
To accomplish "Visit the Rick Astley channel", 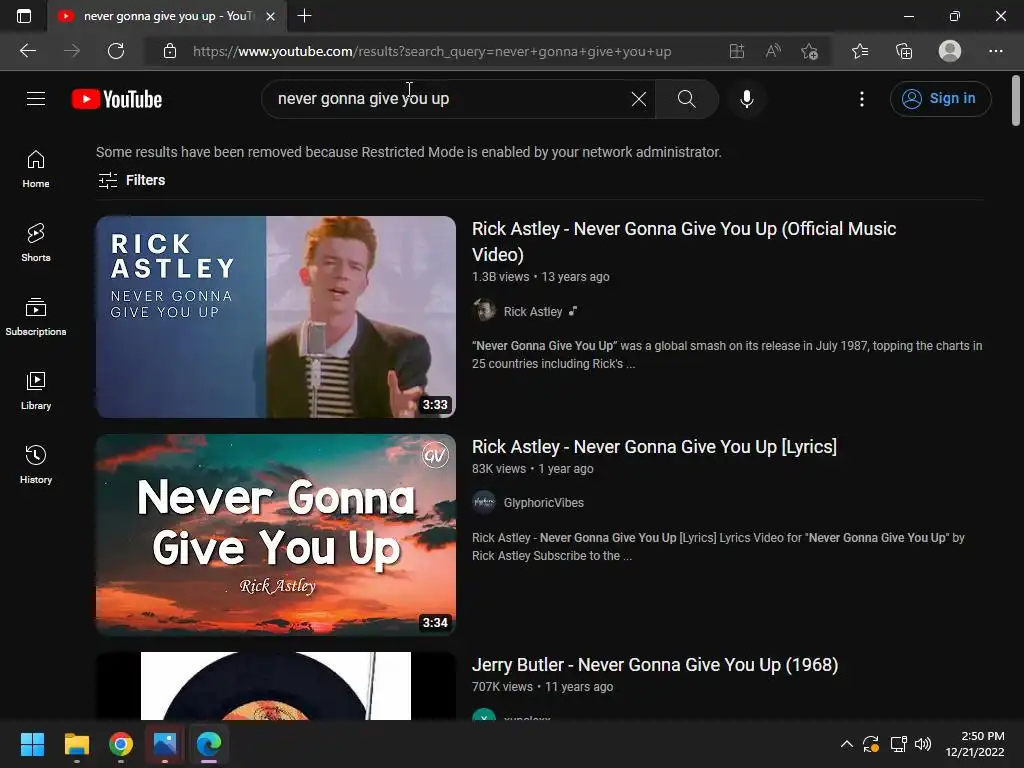I will click(x=533, y=312).
